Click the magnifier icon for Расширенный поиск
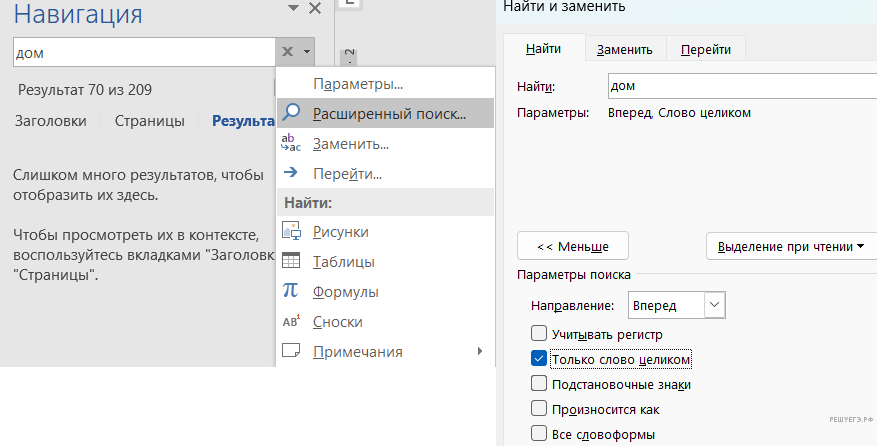 [x=291, y=113]
